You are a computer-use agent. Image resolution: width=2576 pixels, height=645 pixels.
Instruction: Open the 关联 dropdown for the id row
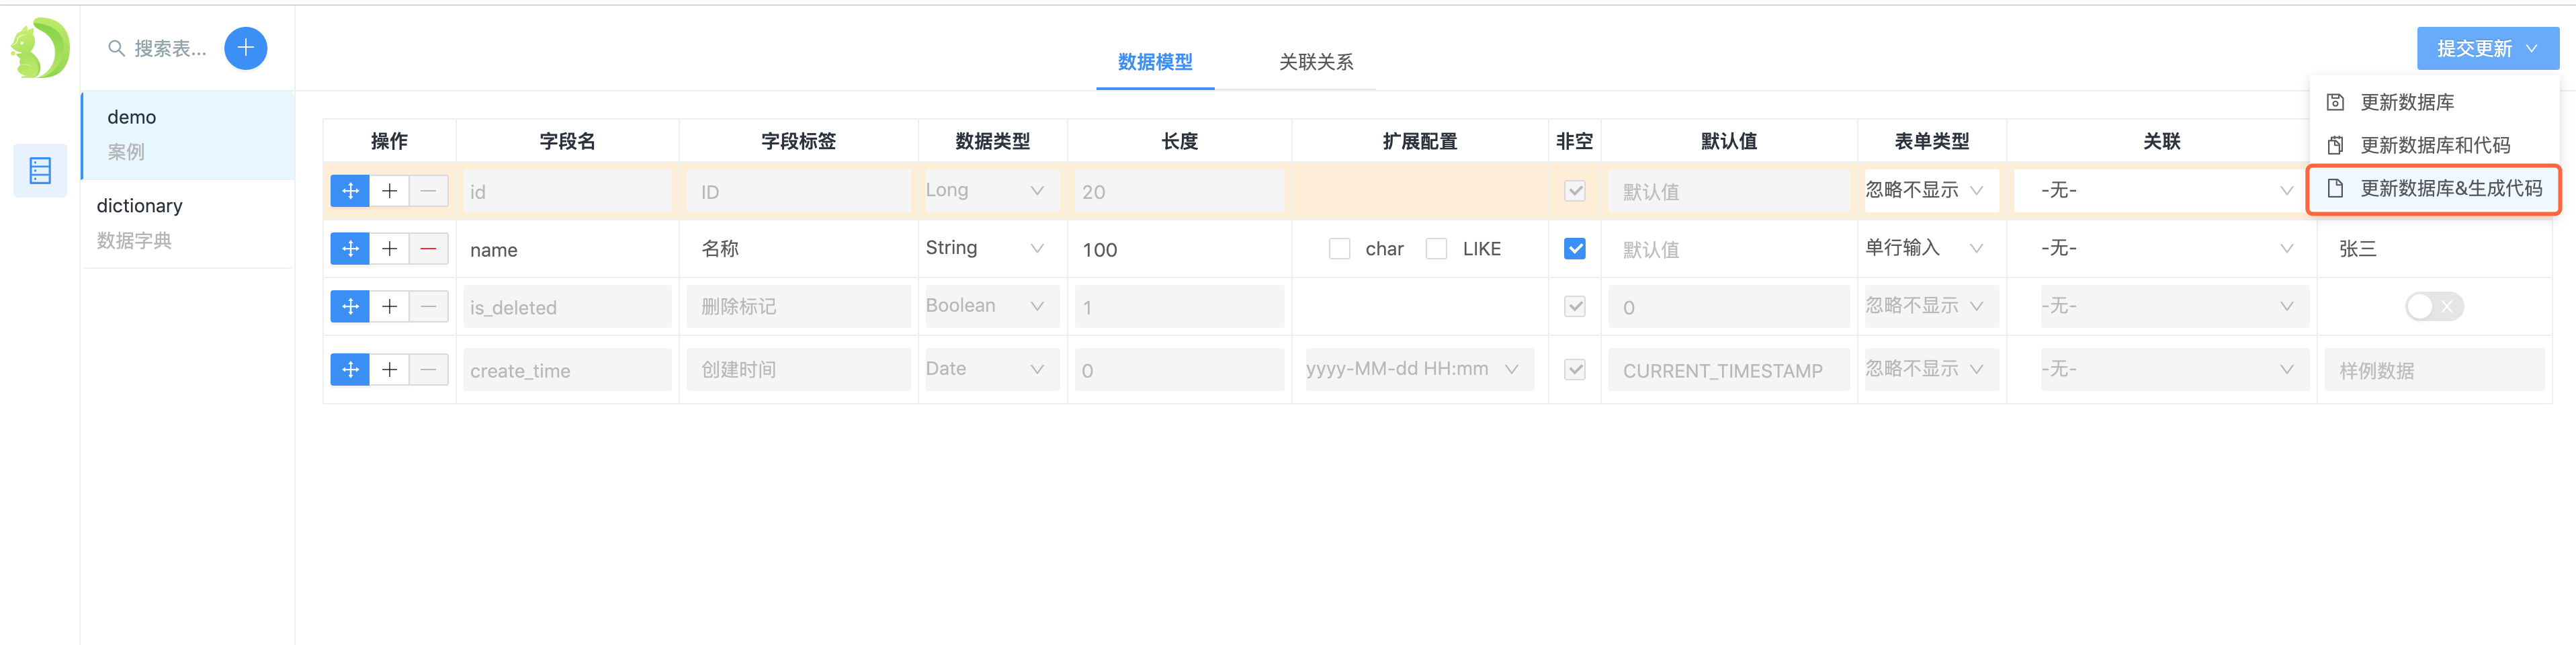point(2161,191)
